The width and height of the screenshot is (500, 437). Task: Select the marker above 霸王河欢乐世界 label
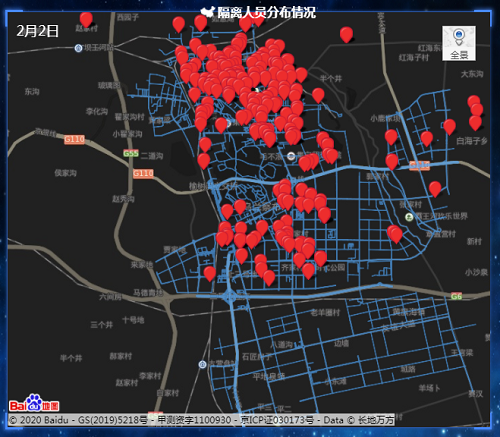(x=435, y=189)
